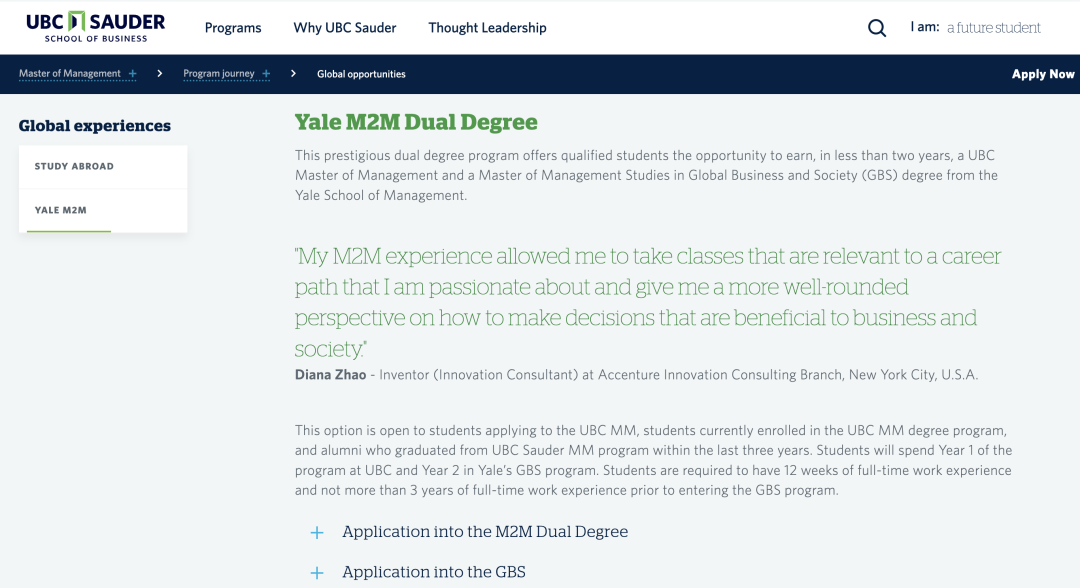Click Global opportunities breadcrumb item
Screen dimensions: 1080x588
pos(361,74)
